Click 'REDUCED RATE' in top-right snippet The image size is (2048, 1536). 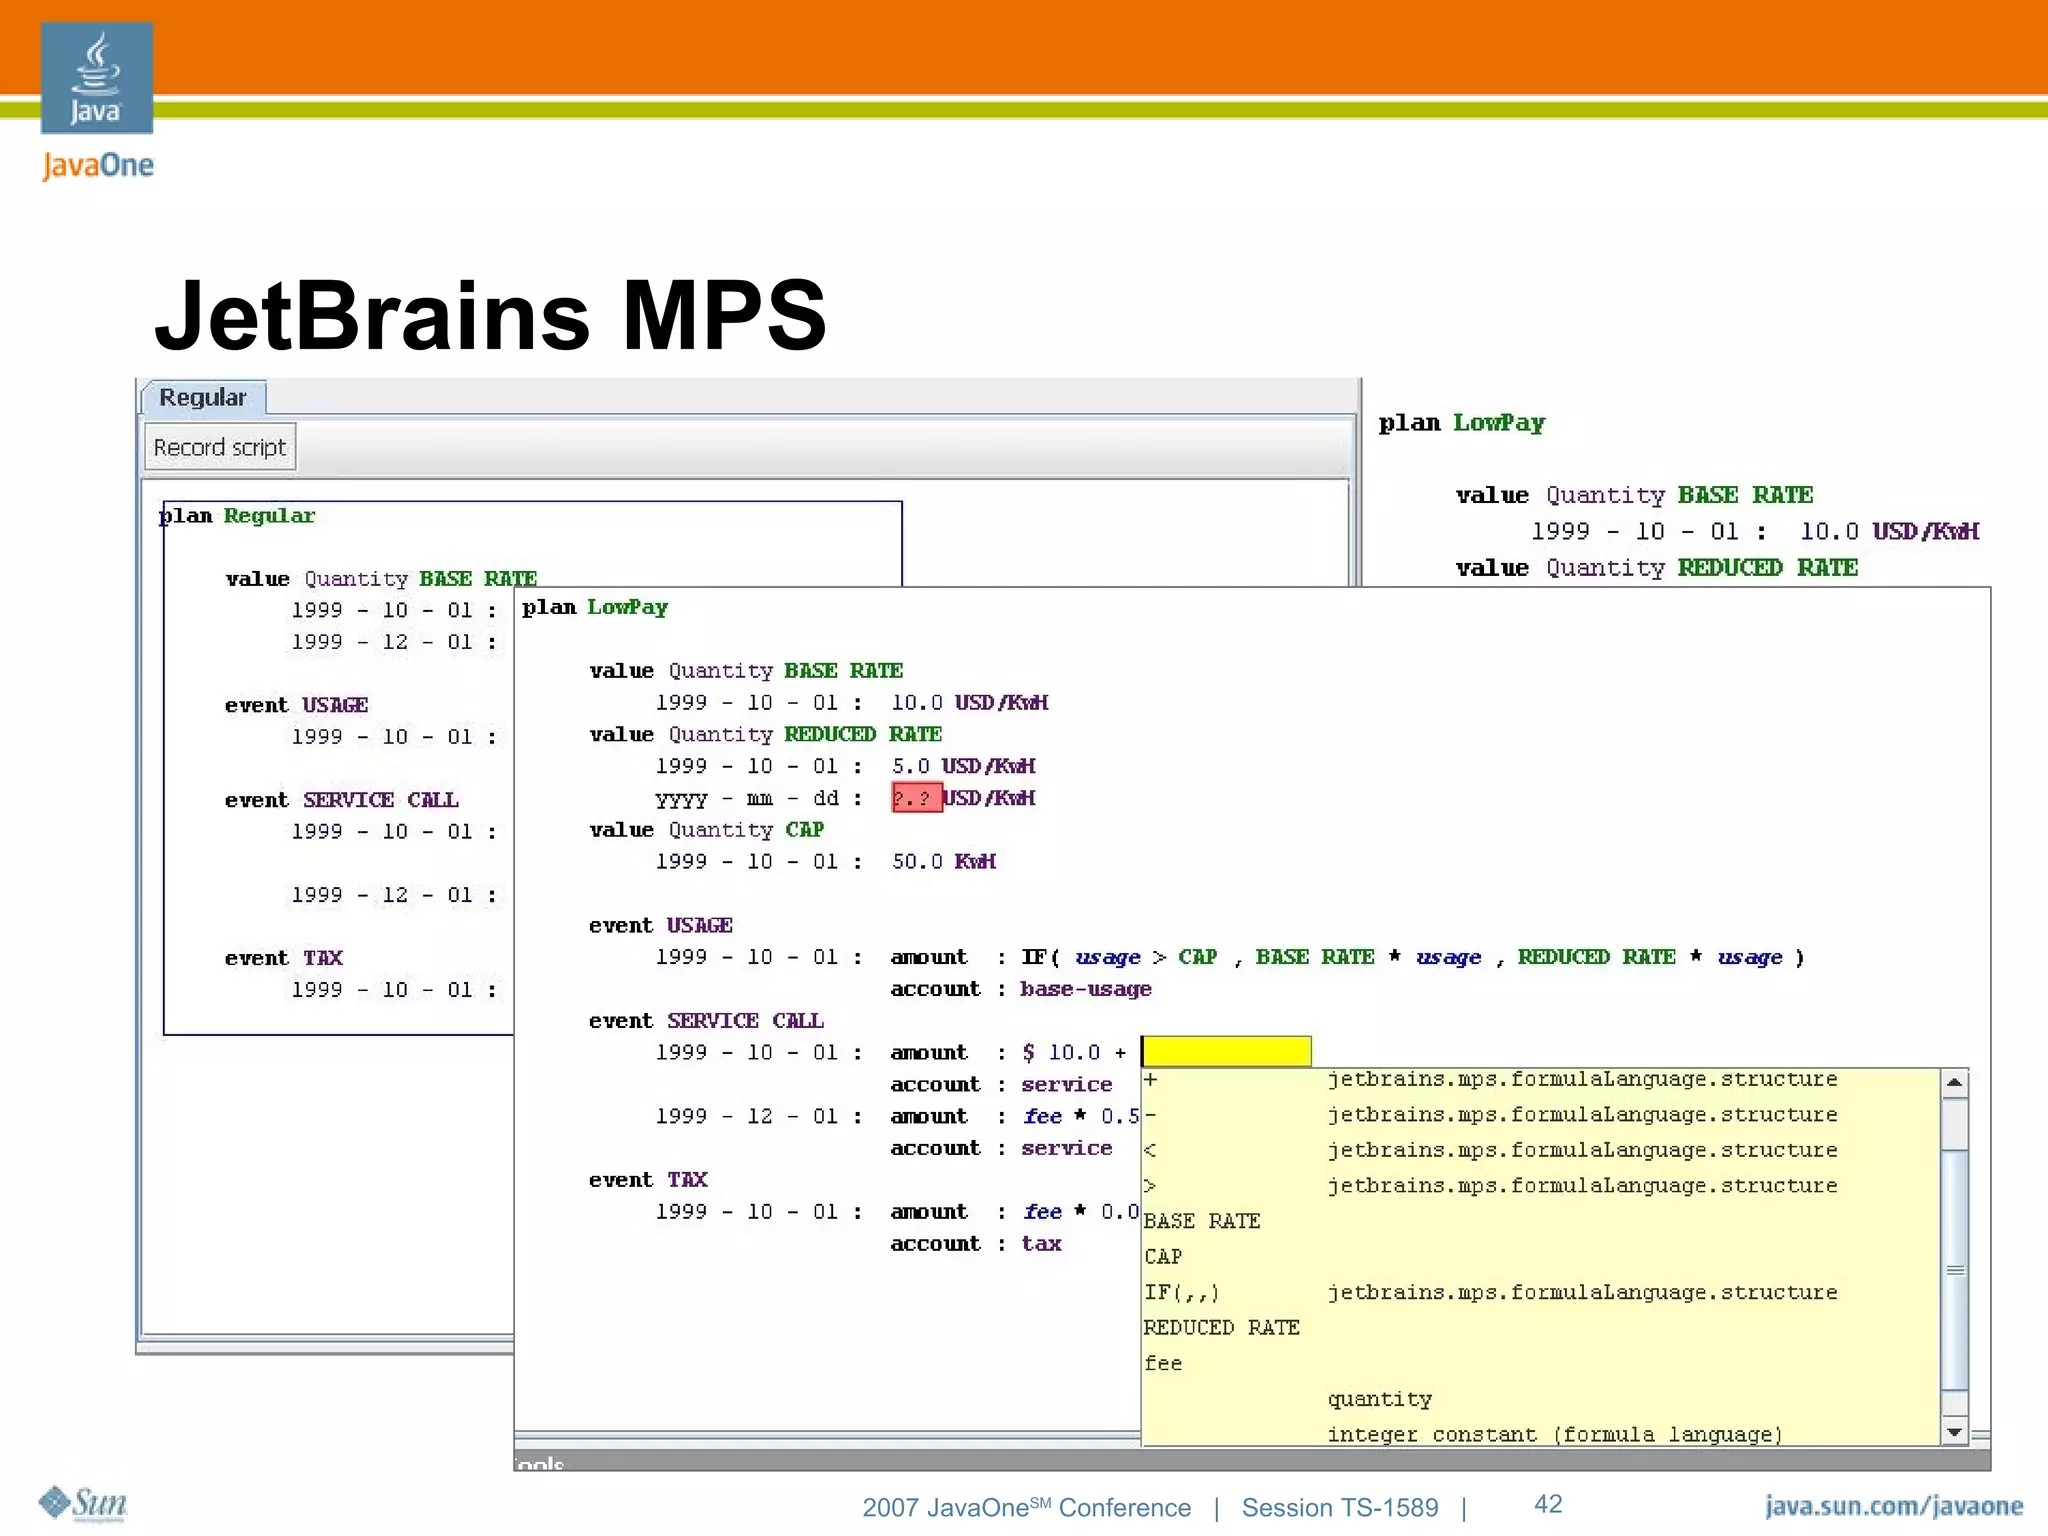point(1767,568)
